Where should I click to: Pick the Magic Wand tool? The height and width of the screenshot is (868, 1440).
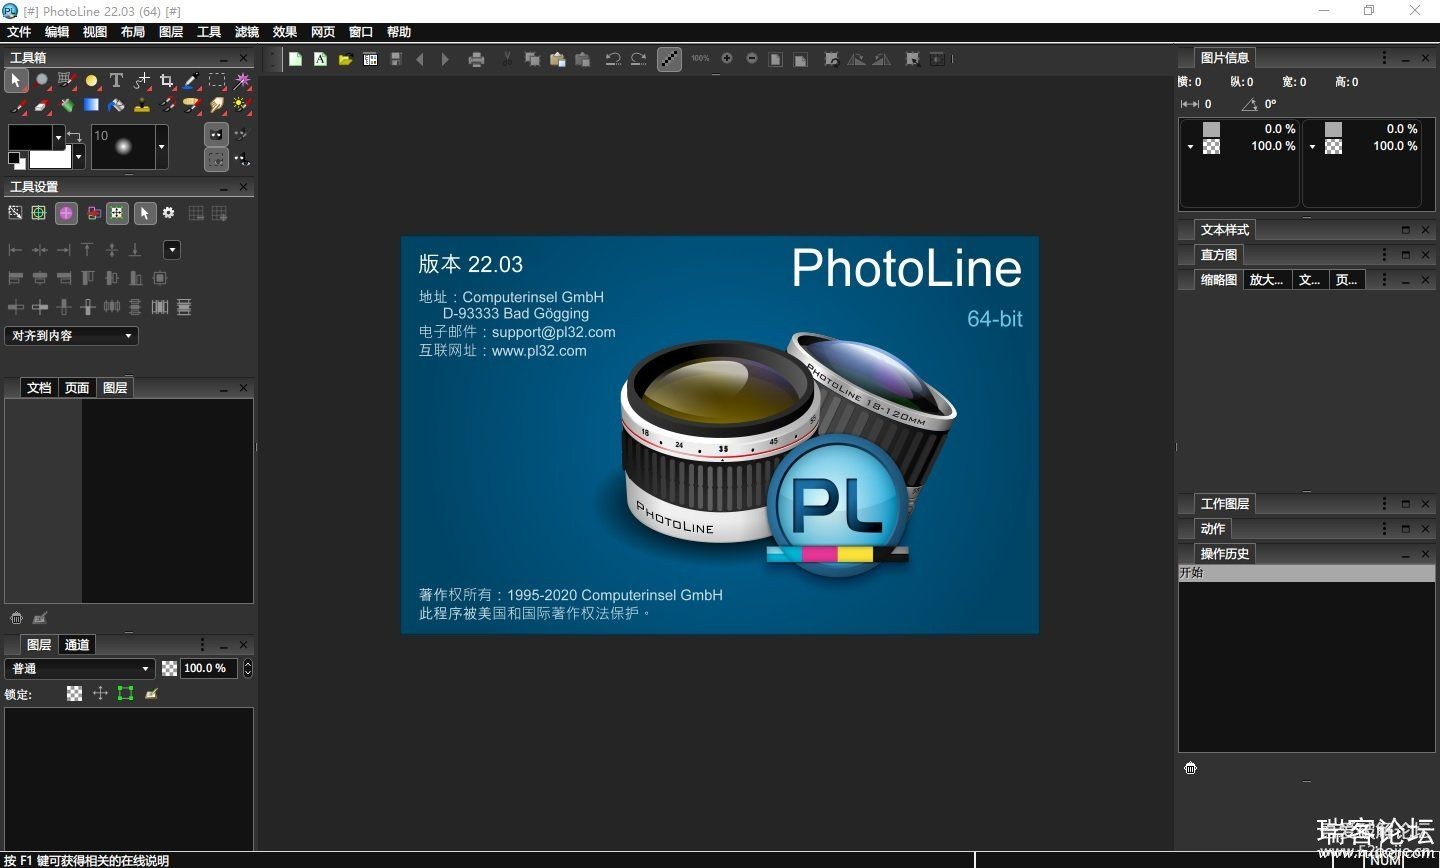click(x=242, y=80)
